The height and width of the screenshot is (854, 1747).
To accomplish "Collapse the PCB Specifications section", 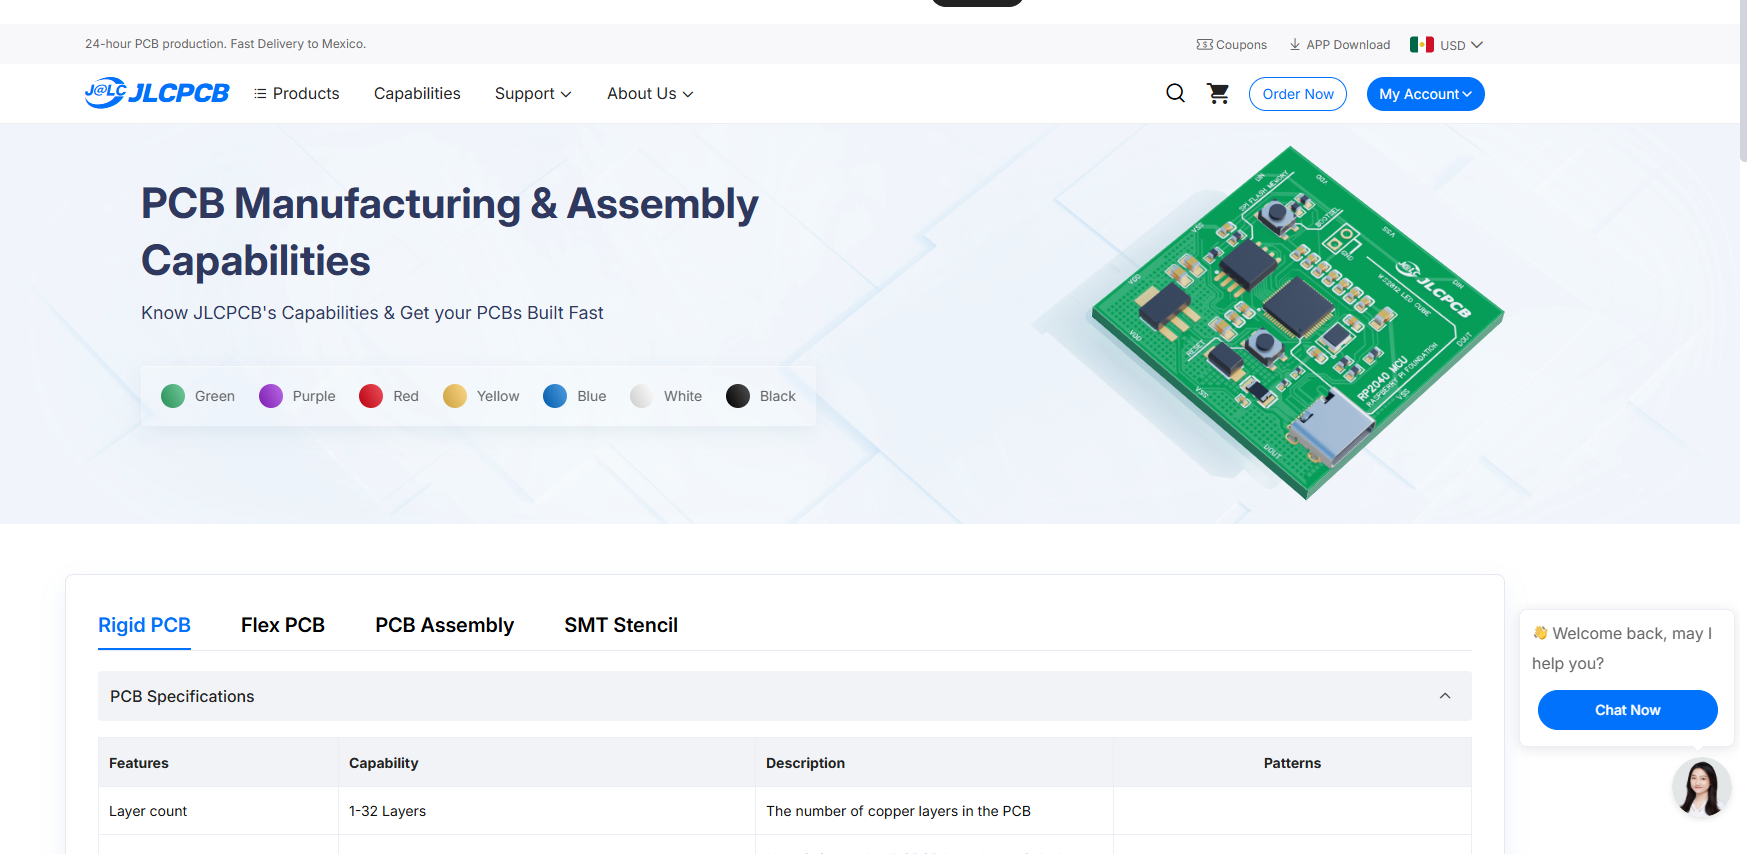I will 1445,696.
